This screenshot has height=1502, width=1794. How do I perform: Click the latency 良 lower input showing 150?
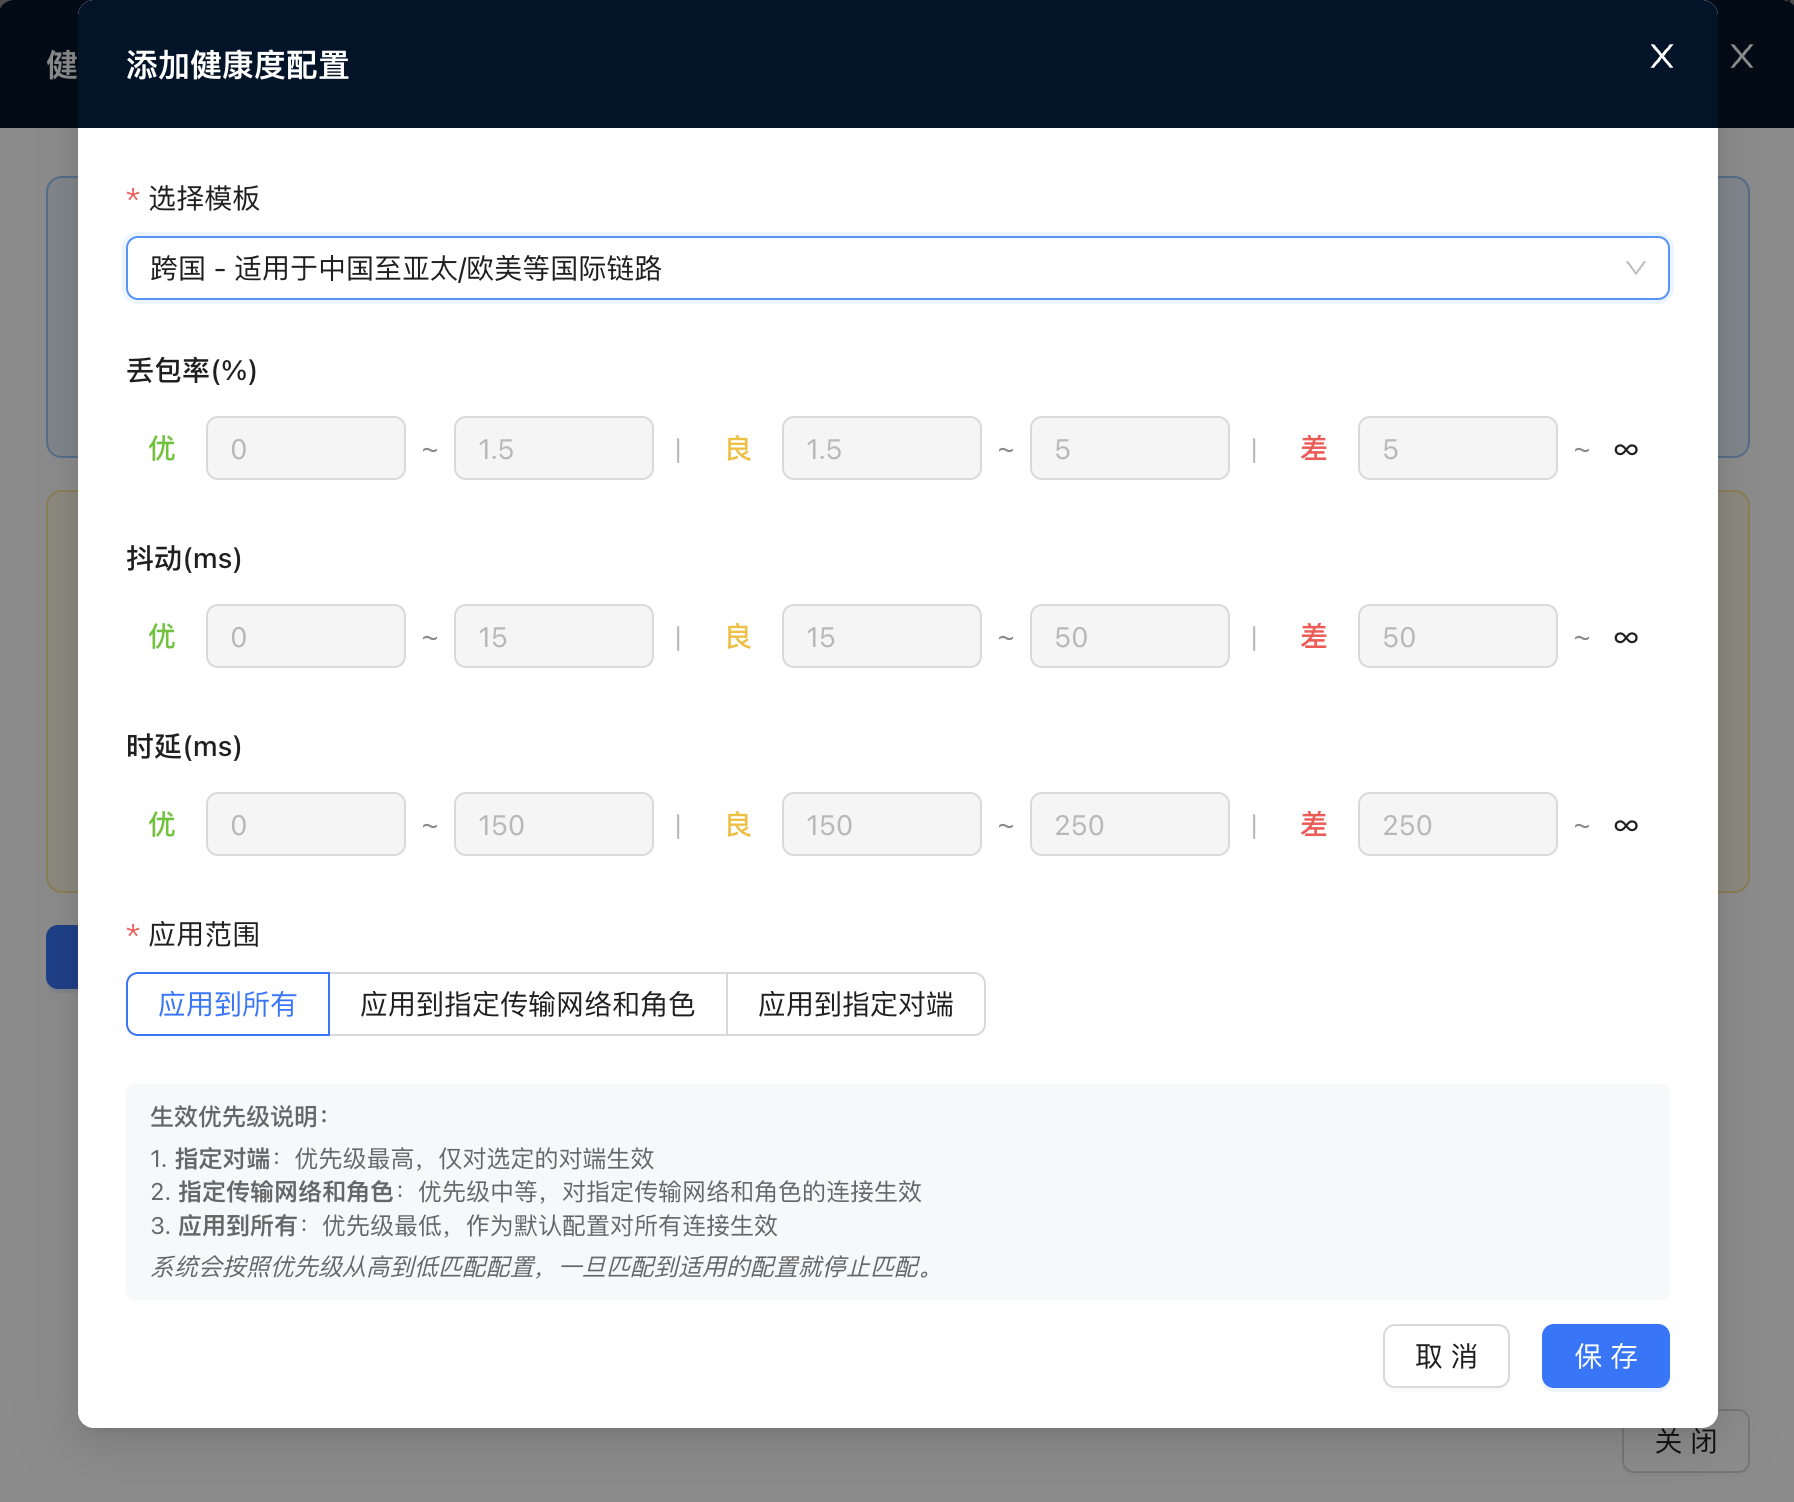coord(882,825)
